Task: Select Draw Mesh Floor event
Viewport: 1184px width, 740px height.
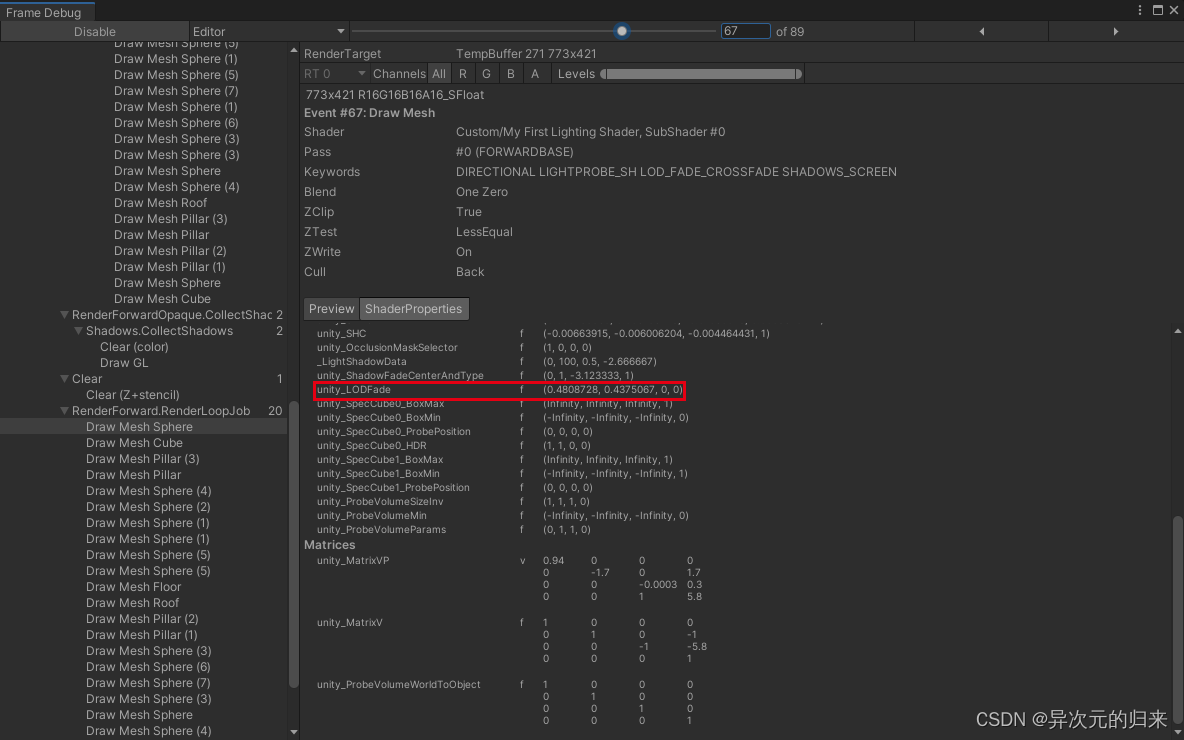Action: click(133, 587)
